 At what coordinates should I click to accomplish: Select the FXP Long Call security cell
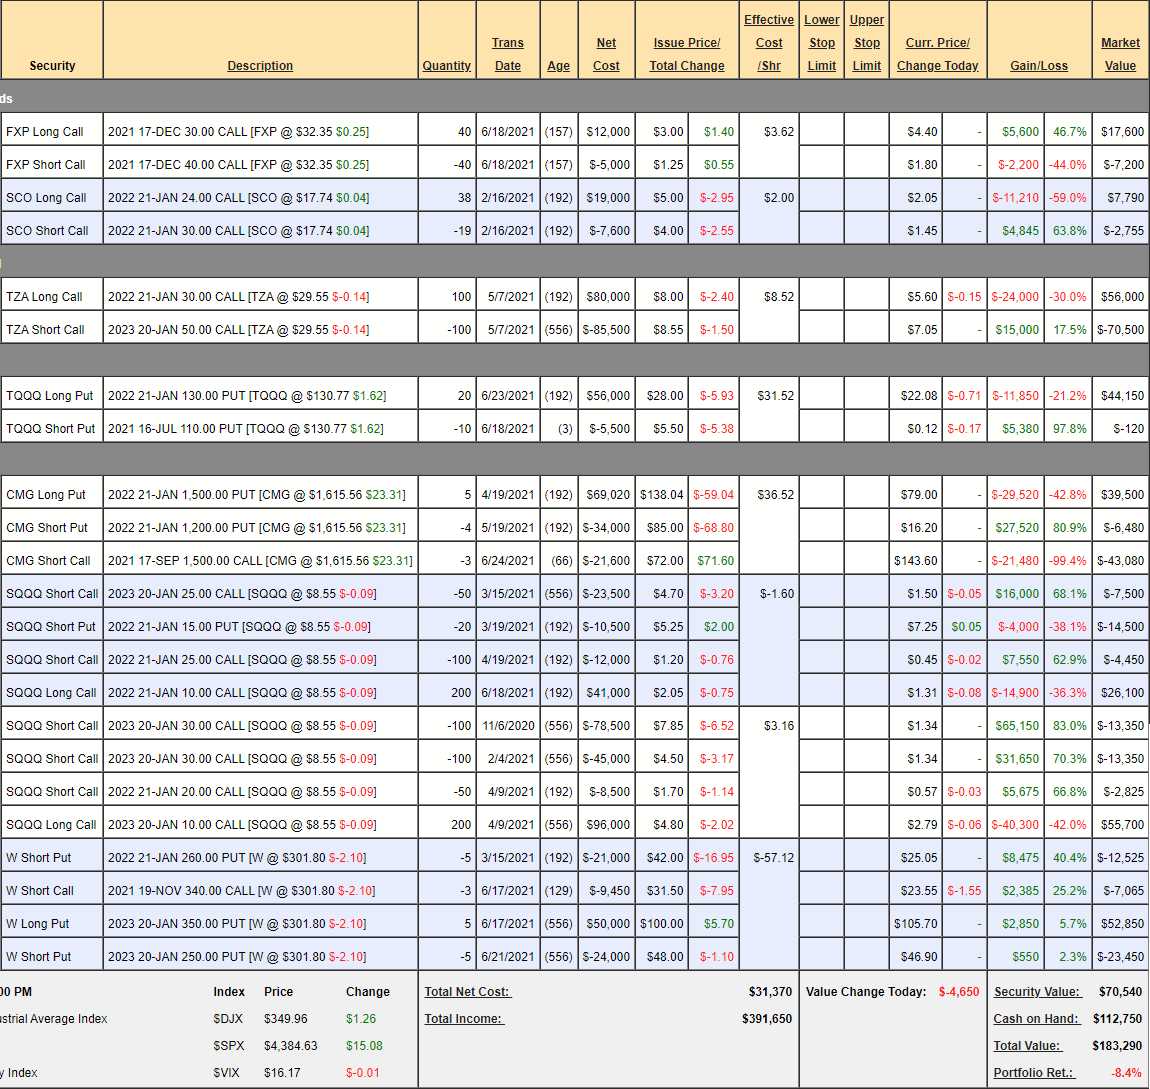tap(45, 132)
